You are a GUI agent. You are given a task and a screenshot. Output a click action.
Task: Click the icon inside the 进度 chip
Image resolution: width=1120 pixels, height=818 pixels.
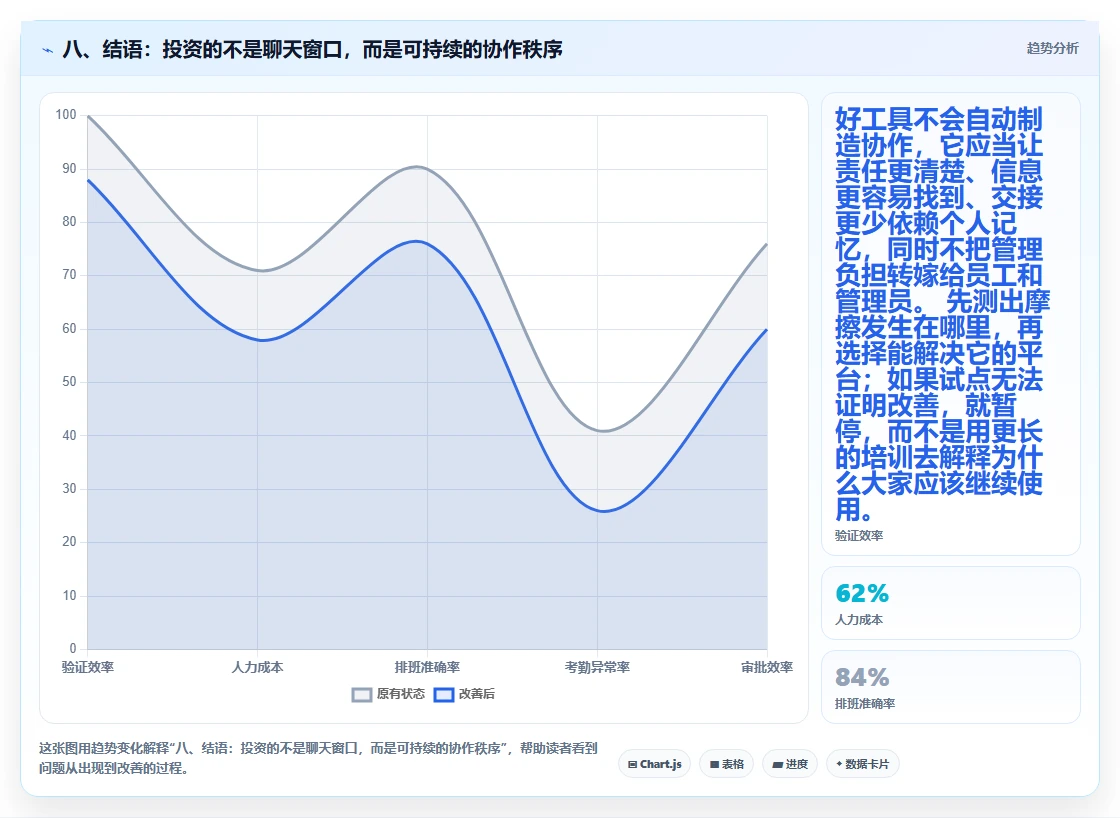777,764
